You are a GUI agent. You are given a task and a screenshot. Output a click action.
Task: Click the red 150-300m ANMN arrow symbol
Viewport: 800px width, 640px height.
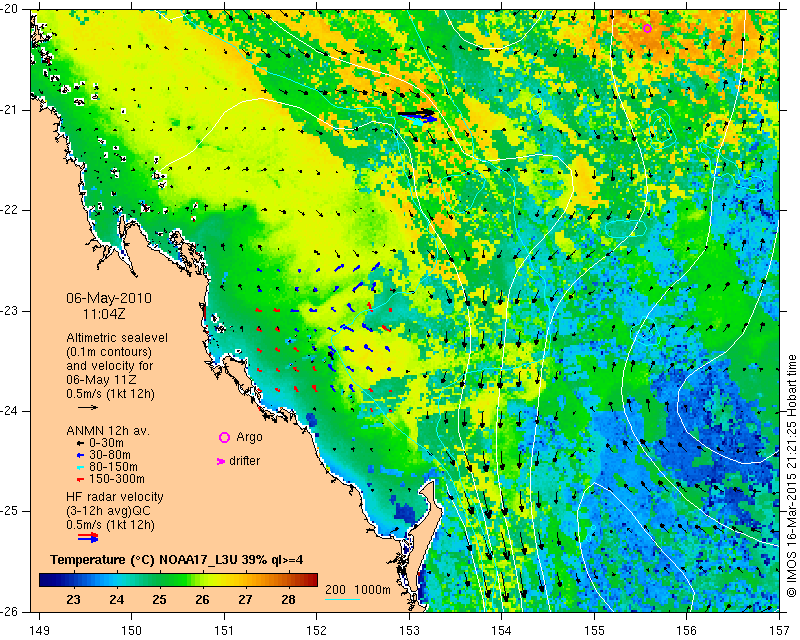click(x=80, y=480)
